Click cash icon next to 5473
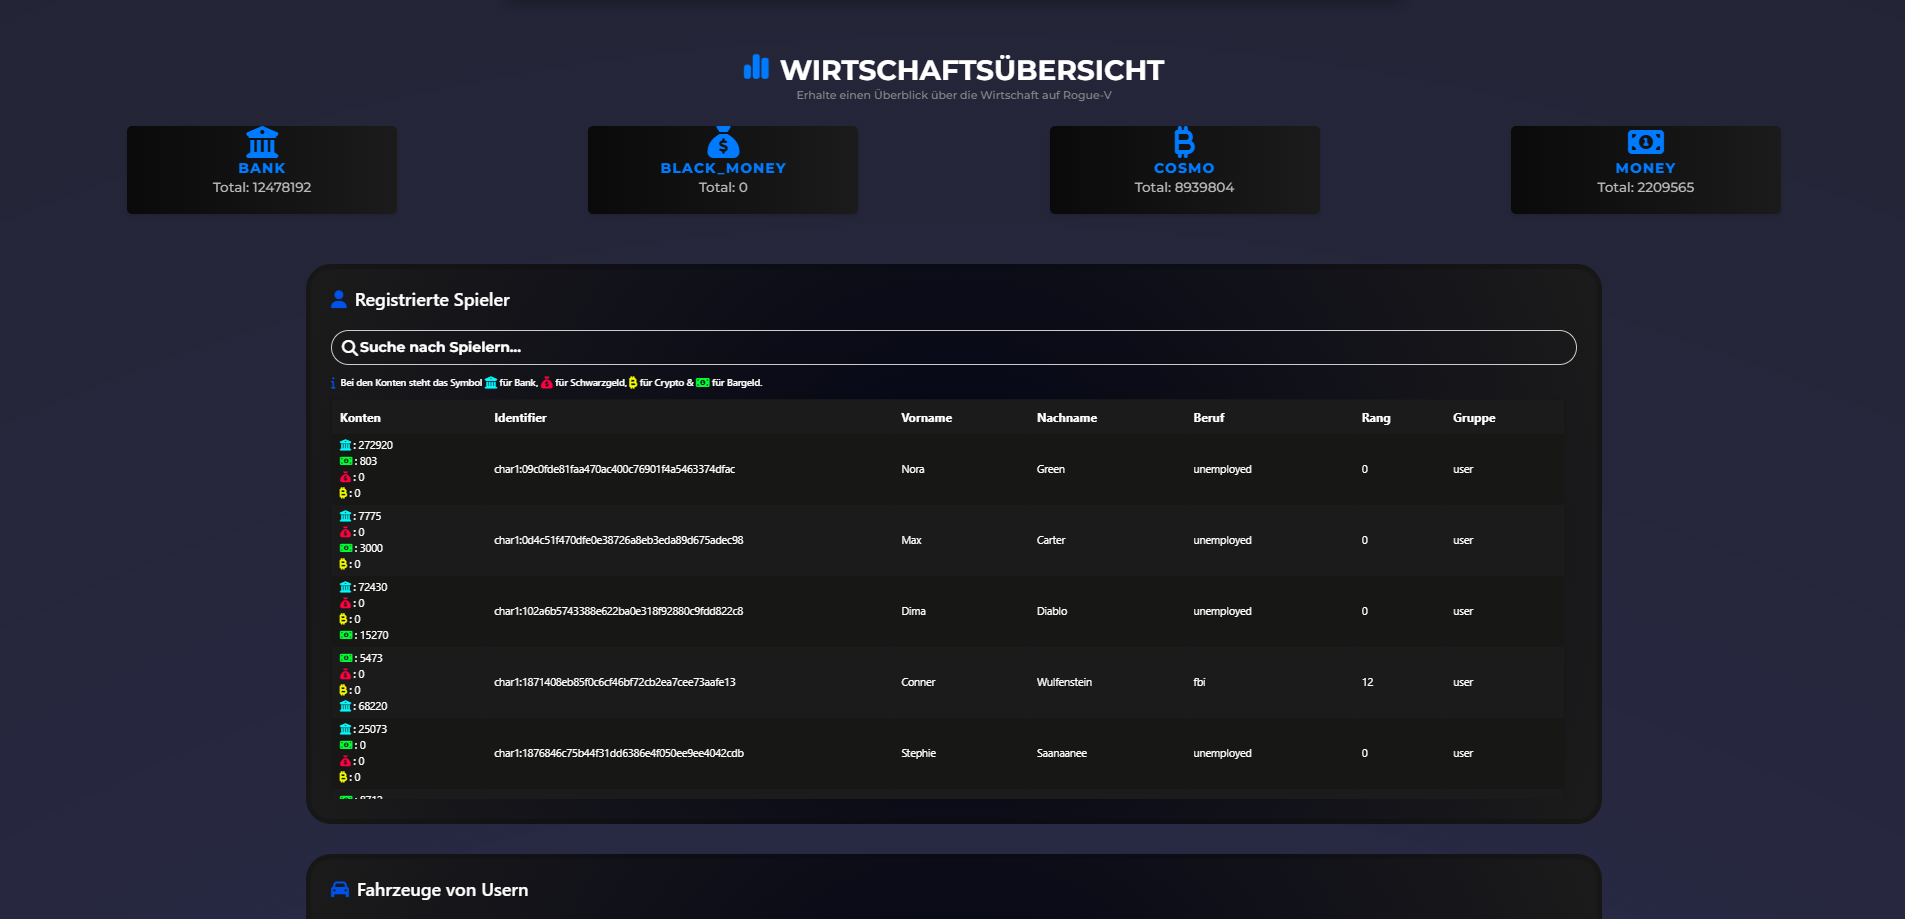This screenshot has width=1905, height=919. click(x=346, y=658)
